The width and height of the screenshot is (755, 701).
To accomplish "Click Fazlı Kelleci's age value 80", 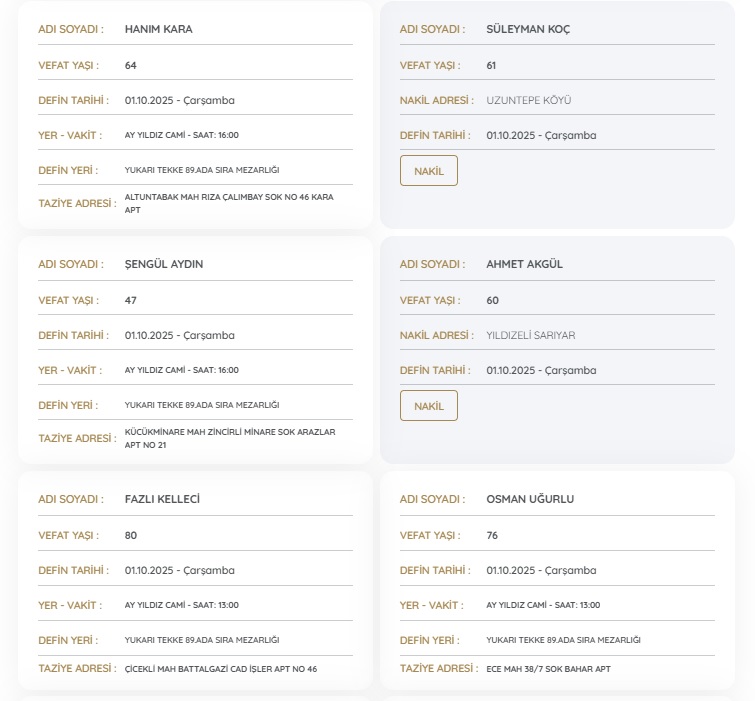I will click(131, 535).
